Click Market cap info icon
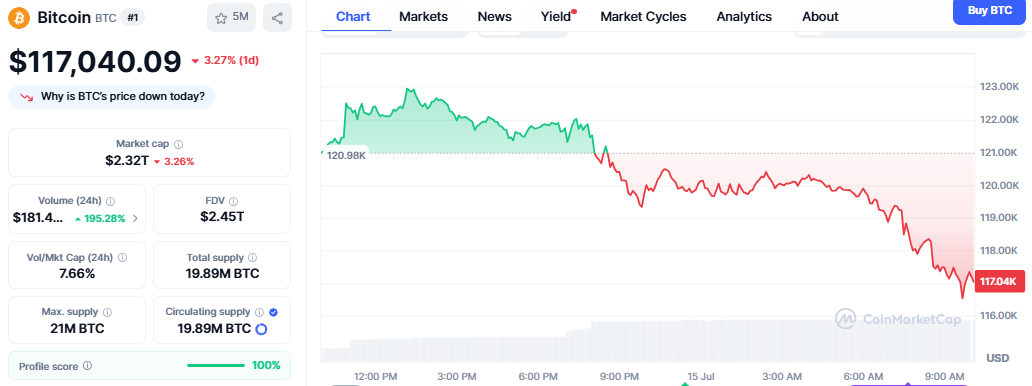The image size is (1032, 386). pos(178,144)
